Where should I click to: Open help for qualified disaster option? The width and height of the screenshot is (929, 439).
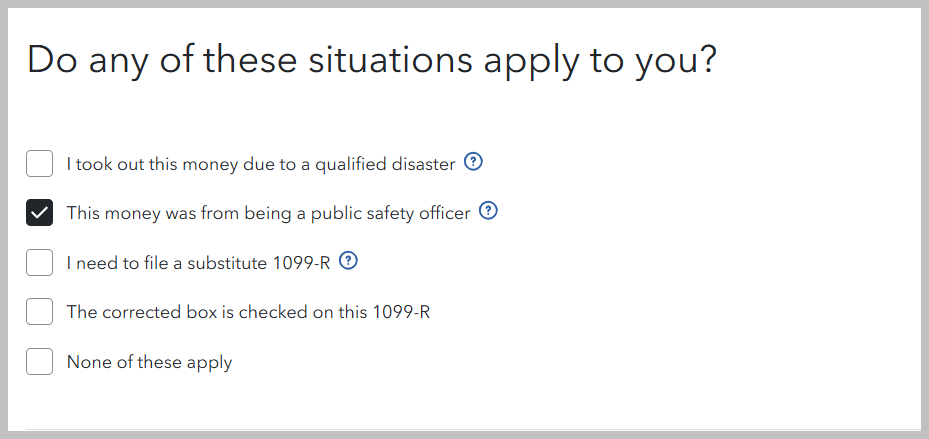(473, 162)
